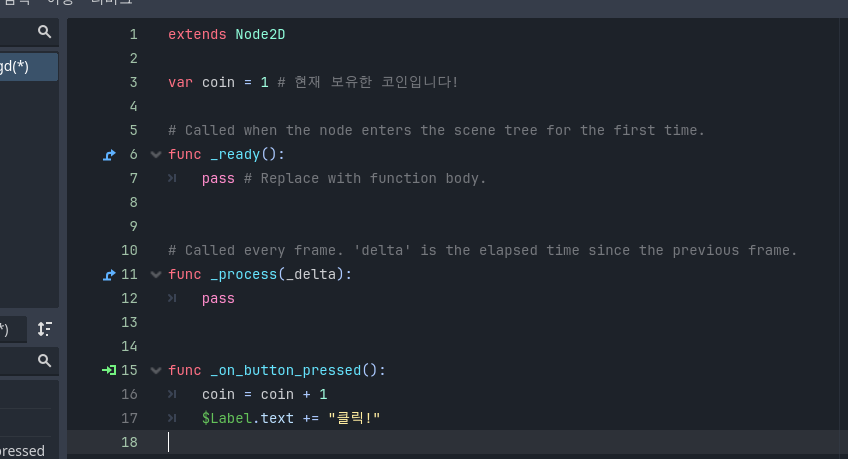The width and height of the screenshot is (848, 459).
Task: Click line number 3 in gutter
Action: click(134, 82)
